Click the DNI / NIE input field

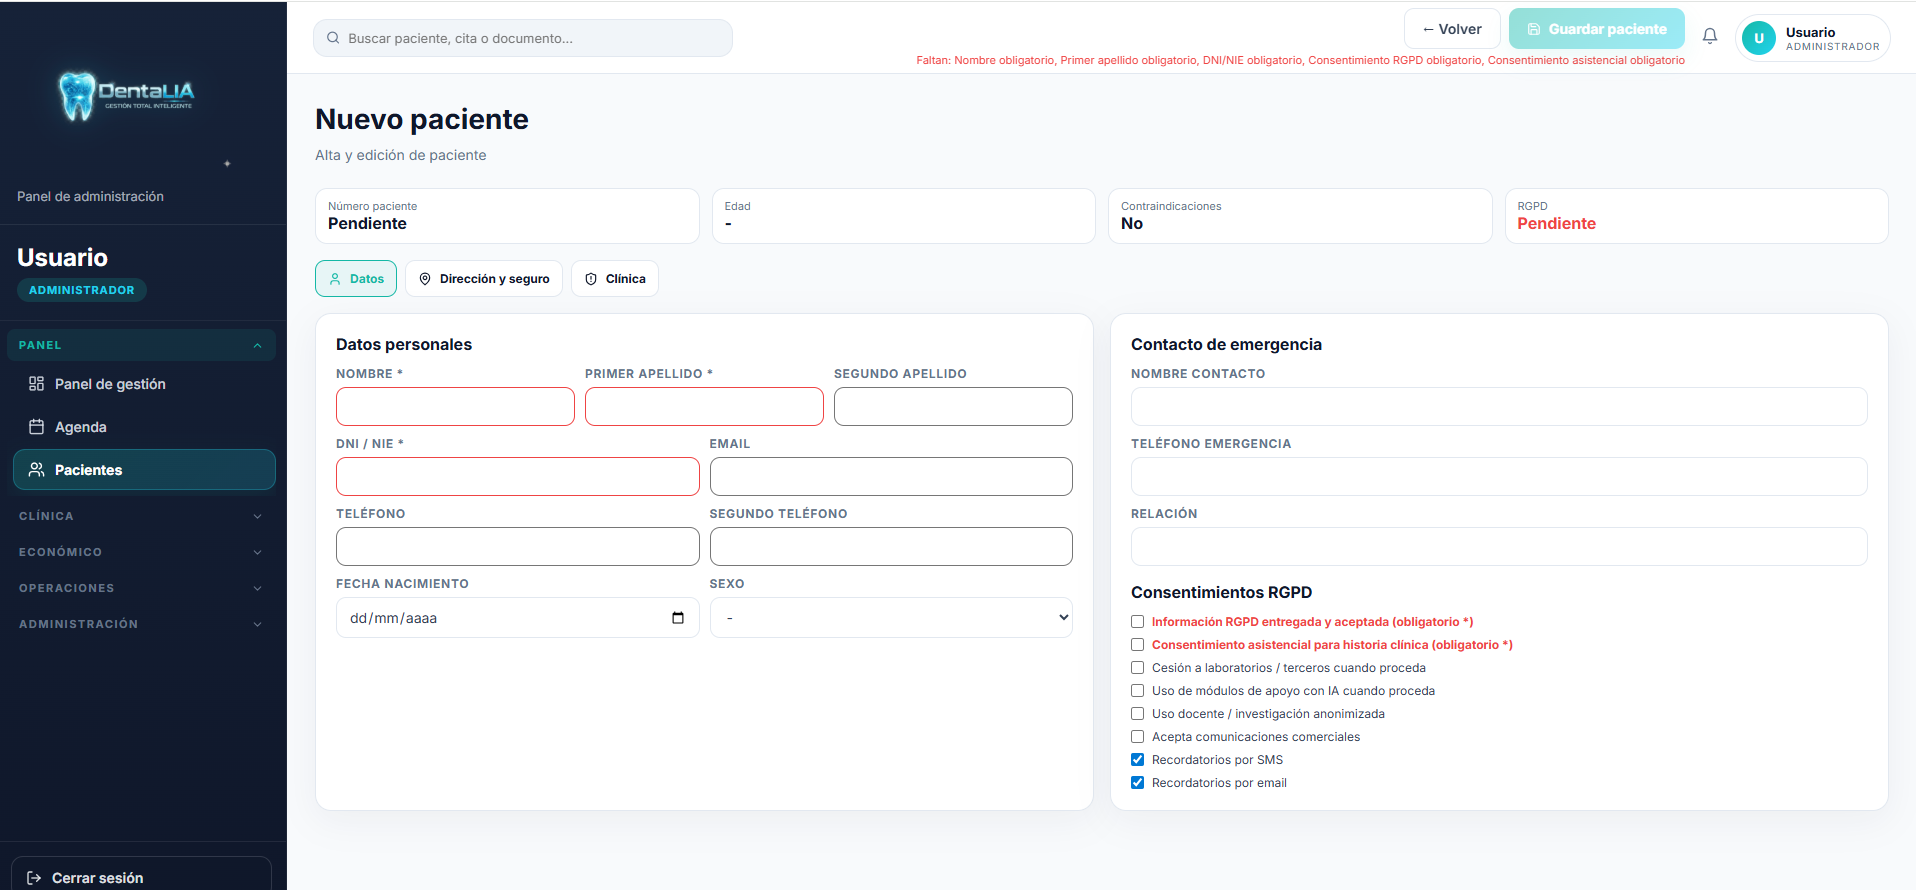517,477
